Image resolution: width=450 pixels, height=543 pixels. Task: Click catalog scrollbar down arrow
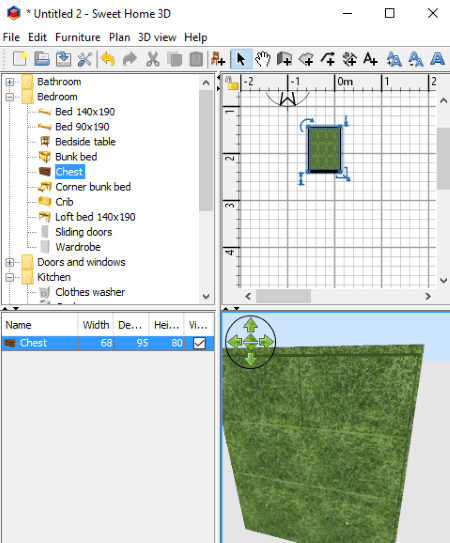coord(206,297)
